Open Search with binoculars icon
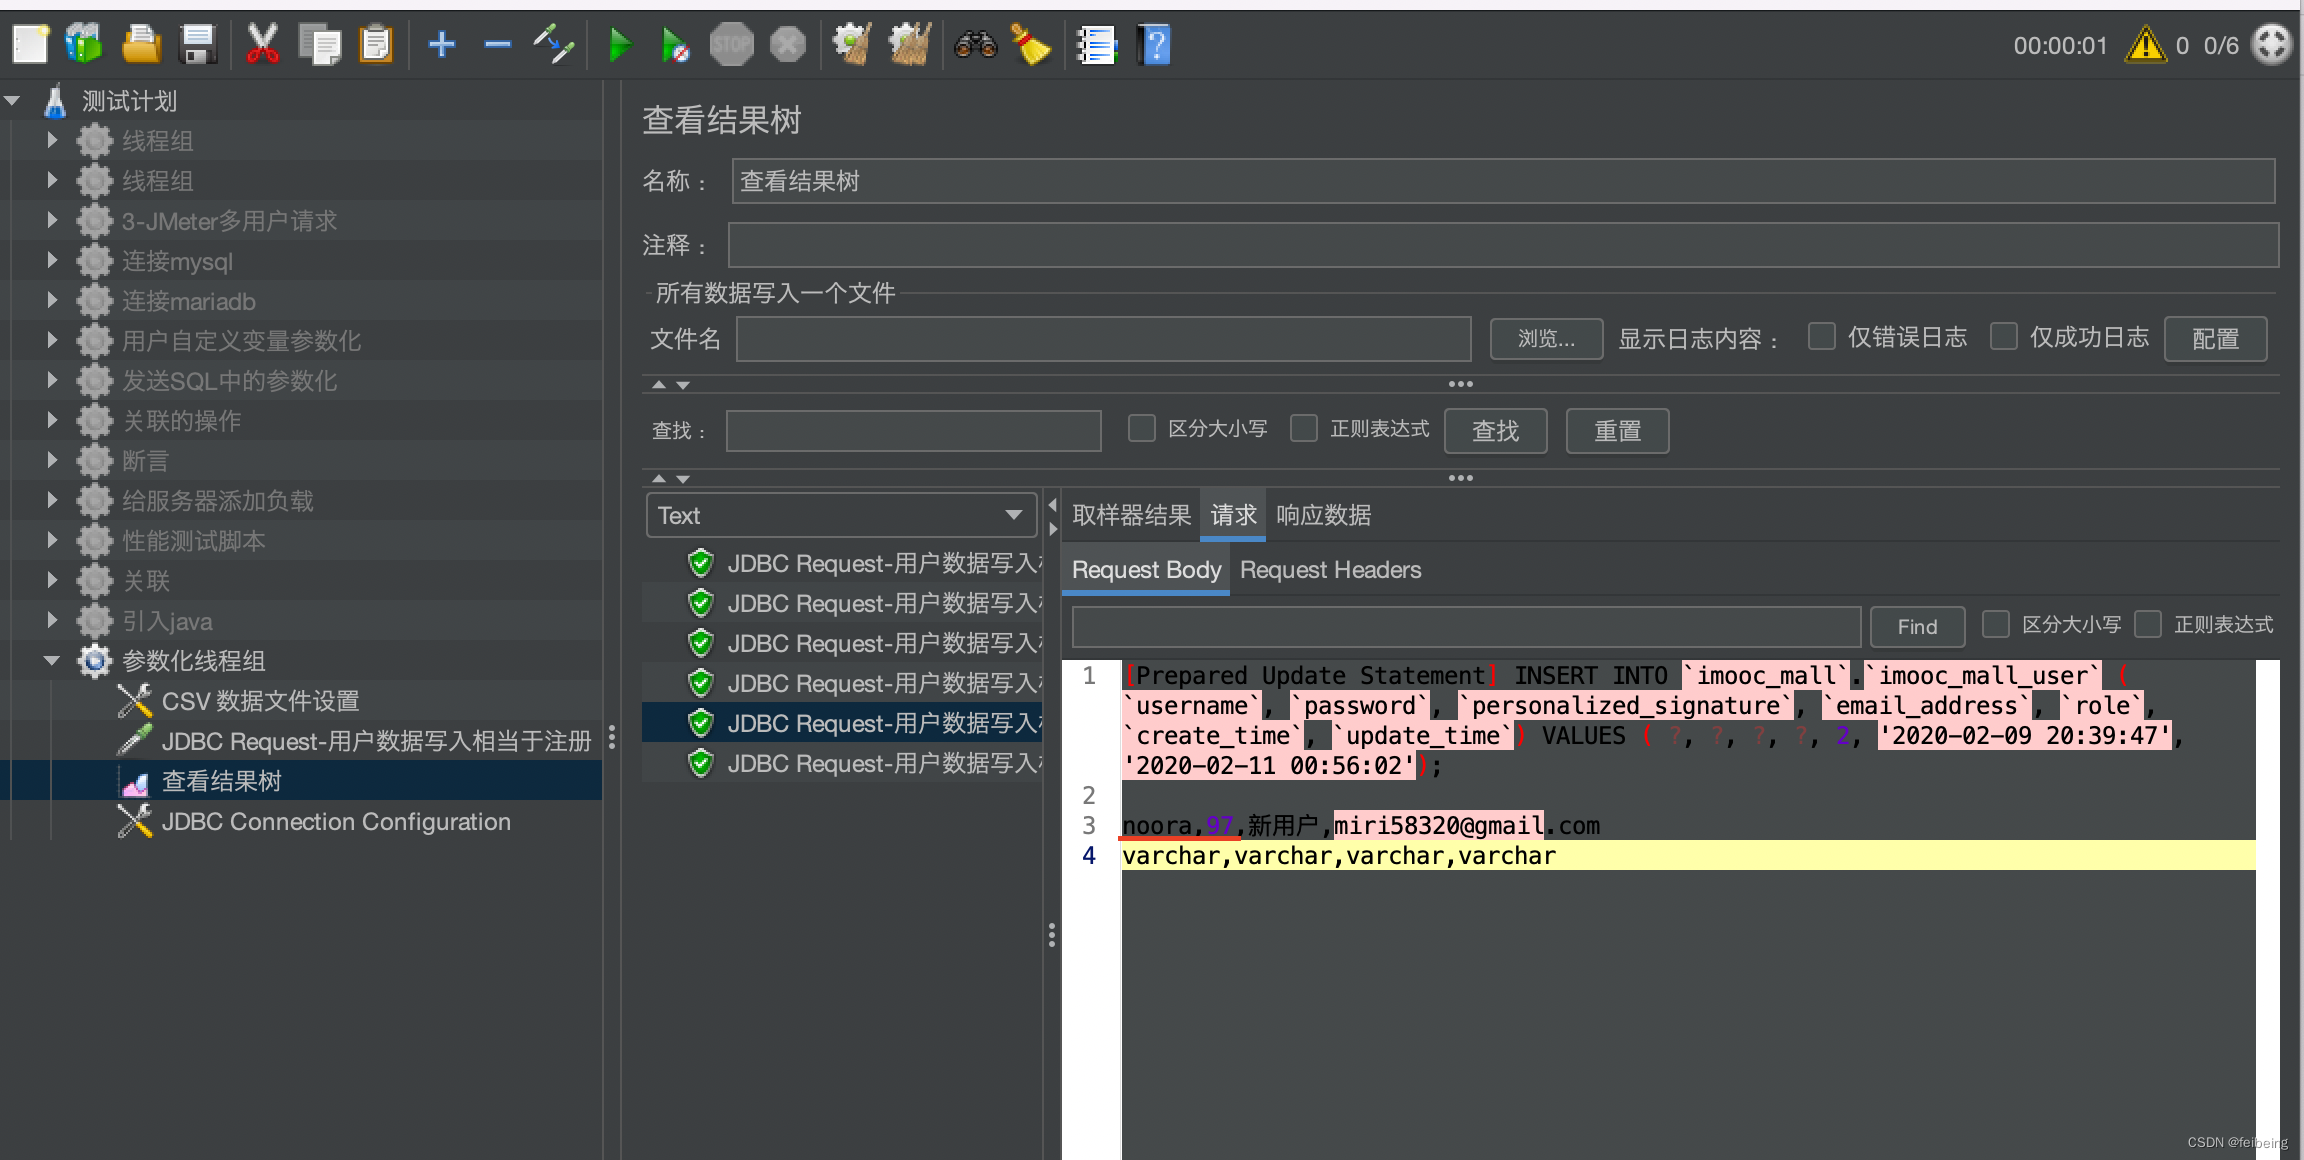This screenshot has width=2304, height=1160. click(975, 45)
